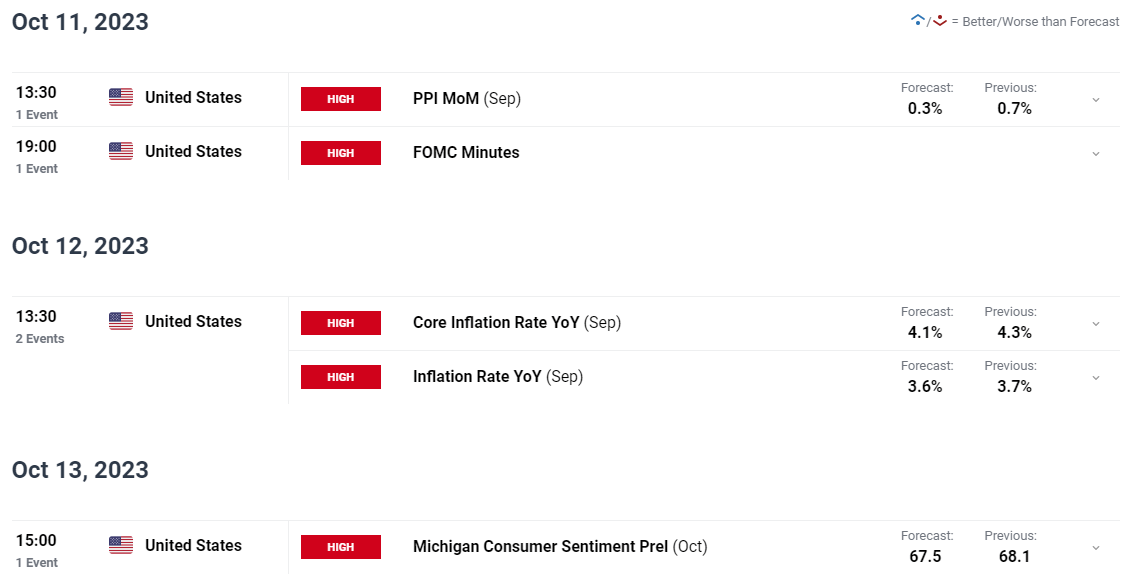1122x581 pixels.
Task: Click the HIGH badge beside FOMC Minutes
Action: tap(341, 153)
